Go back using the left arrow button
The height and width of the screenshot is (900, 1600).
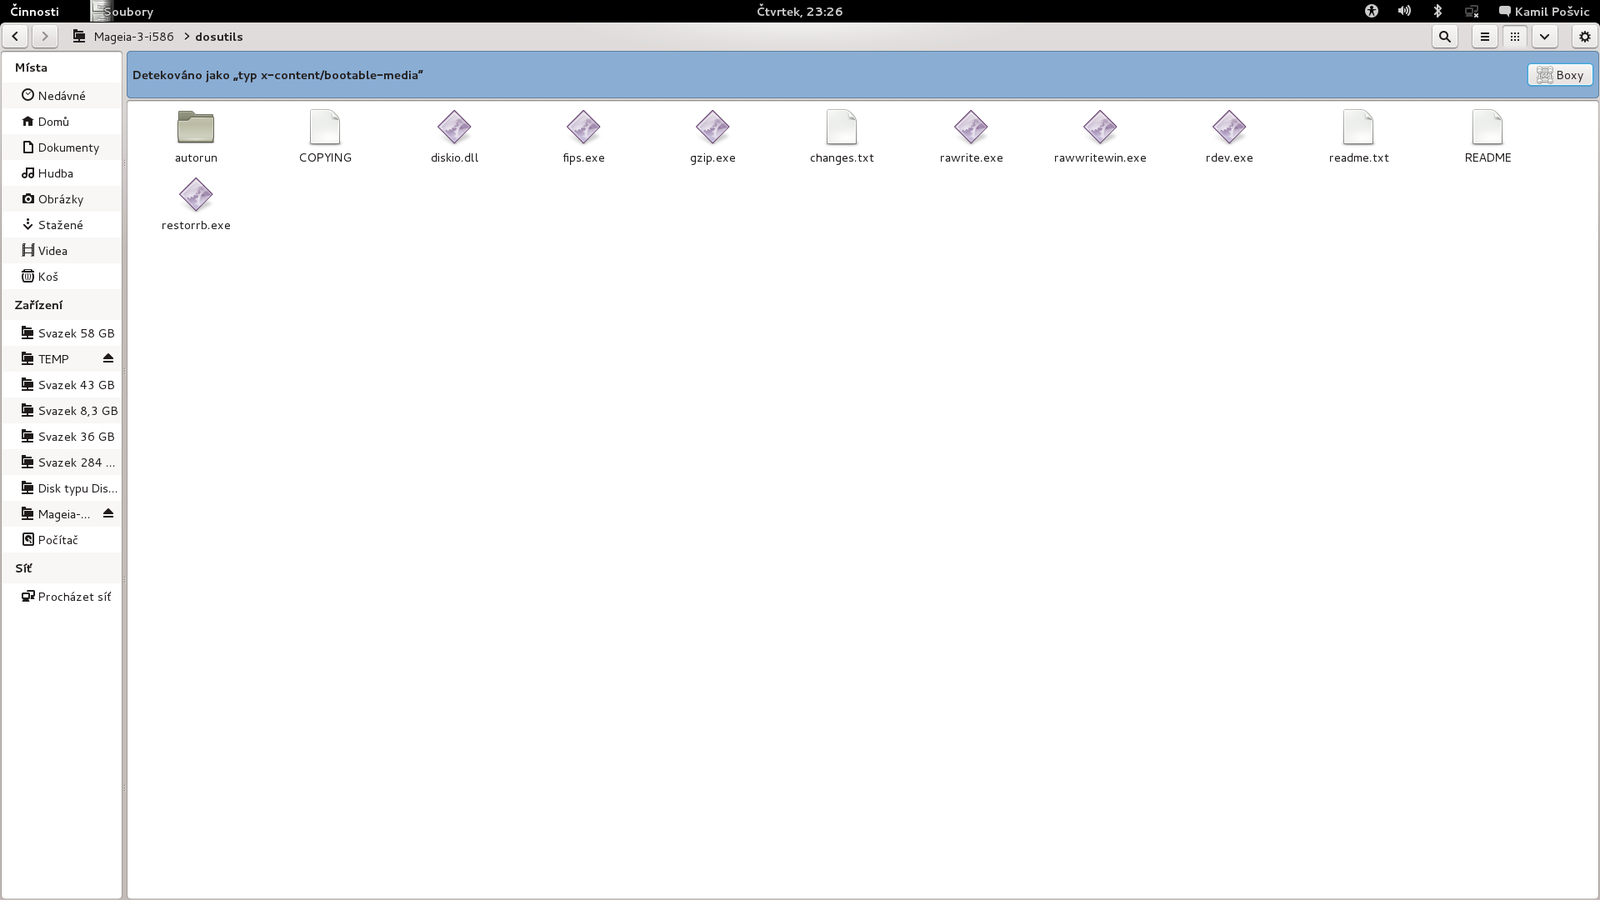[x=16, y=37]
